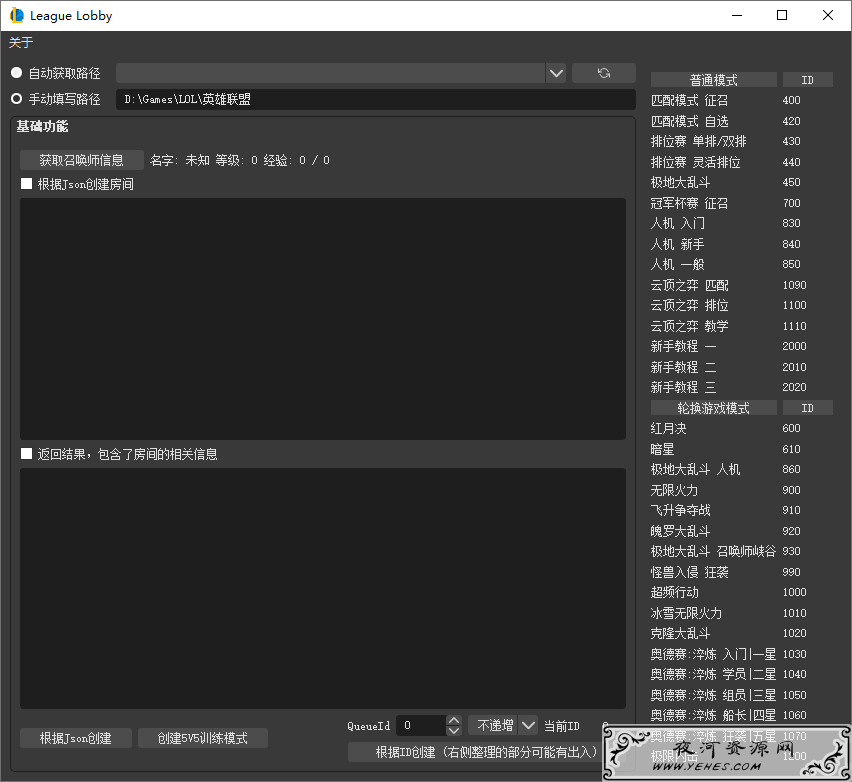This screenshot has width=852, height=782.
Task: Select the 奥德赛:淬炼 船长|四星 row
Action: [x=742, y=715]
